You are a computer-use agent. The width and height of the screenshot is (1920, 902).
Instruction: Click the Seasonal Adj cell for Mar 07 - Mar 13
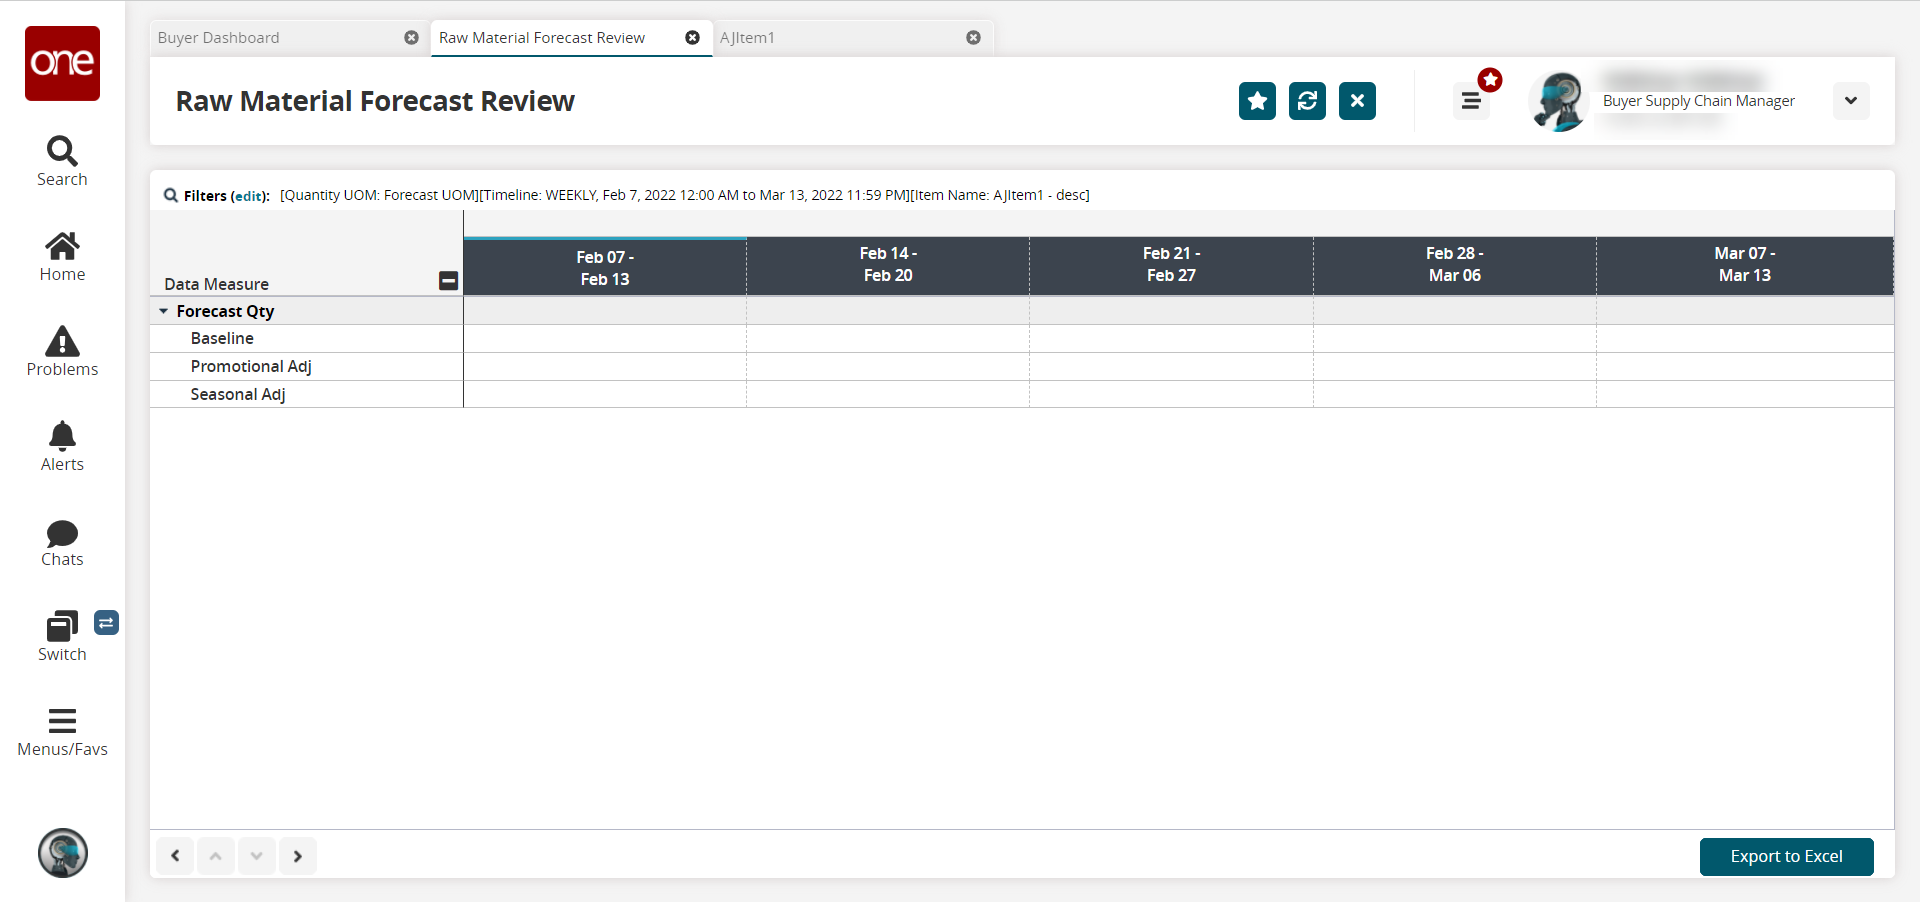(x=1745, y=395)
